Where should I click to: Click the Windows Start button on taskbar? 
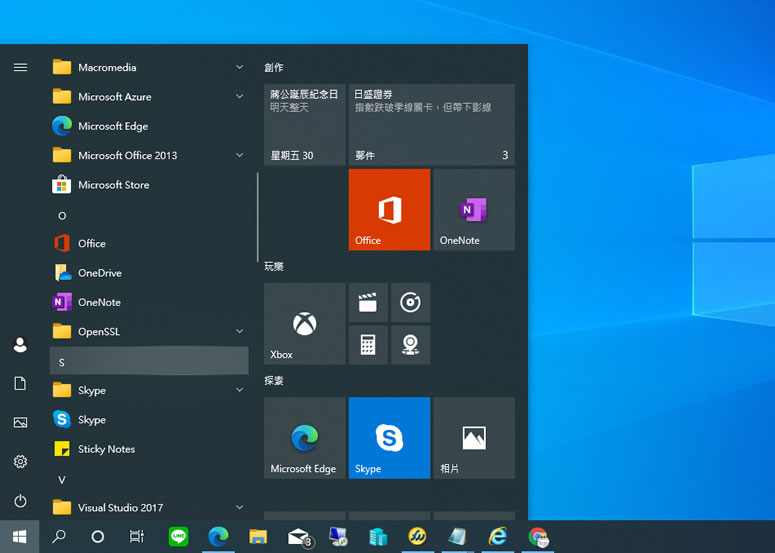point(19,537)
